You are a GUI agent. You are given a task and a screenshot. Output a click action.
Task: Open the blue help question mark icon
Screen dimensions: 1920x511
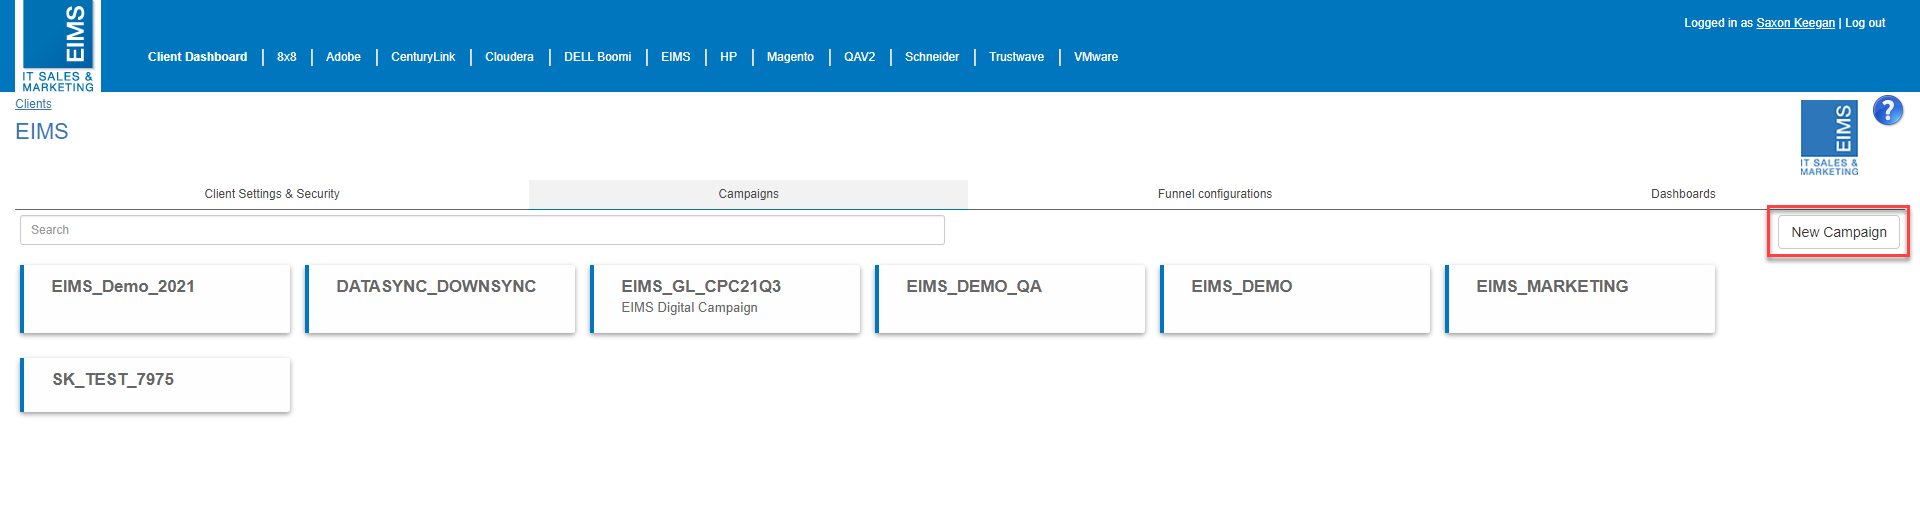coord(1887,111)
